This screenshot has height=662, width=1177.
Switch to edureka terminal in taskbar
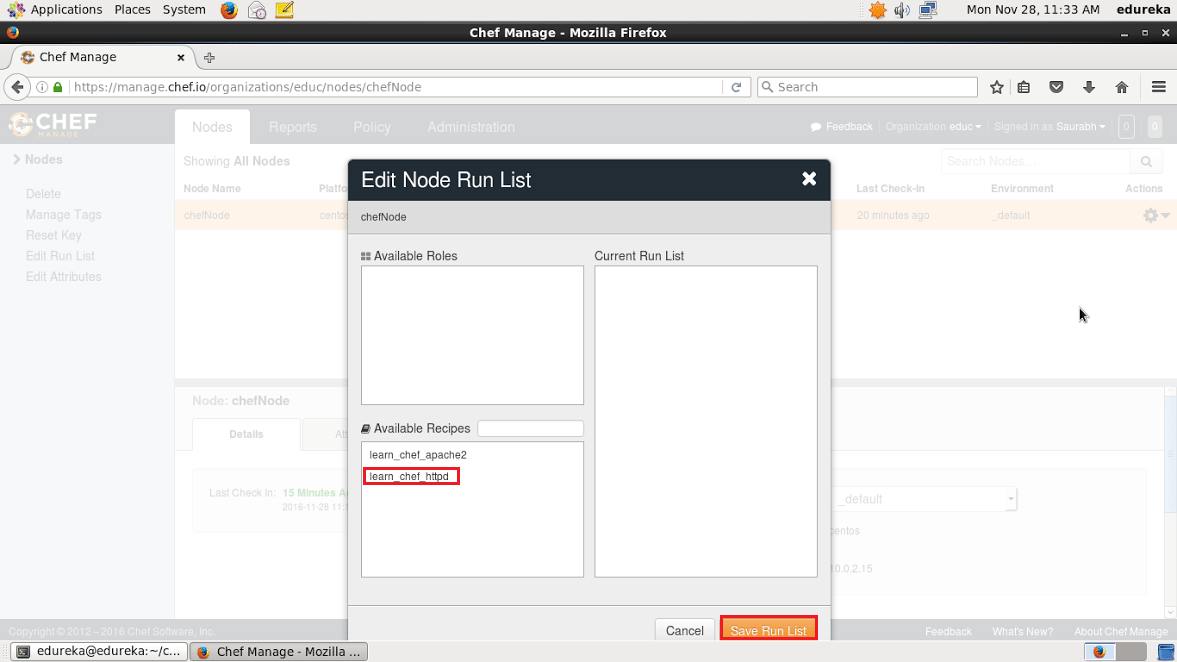click(99, 651)
